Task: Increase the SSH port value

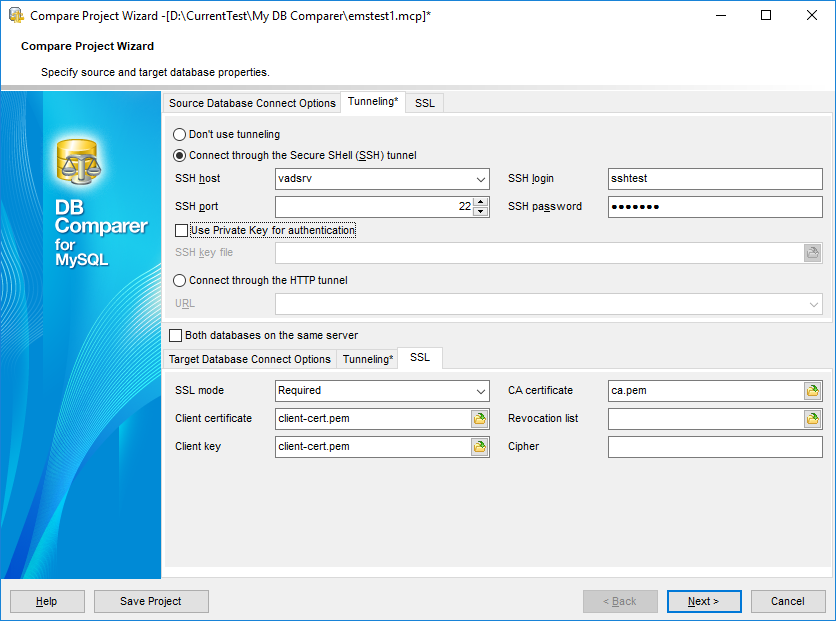Action: [x=481, y=202]
